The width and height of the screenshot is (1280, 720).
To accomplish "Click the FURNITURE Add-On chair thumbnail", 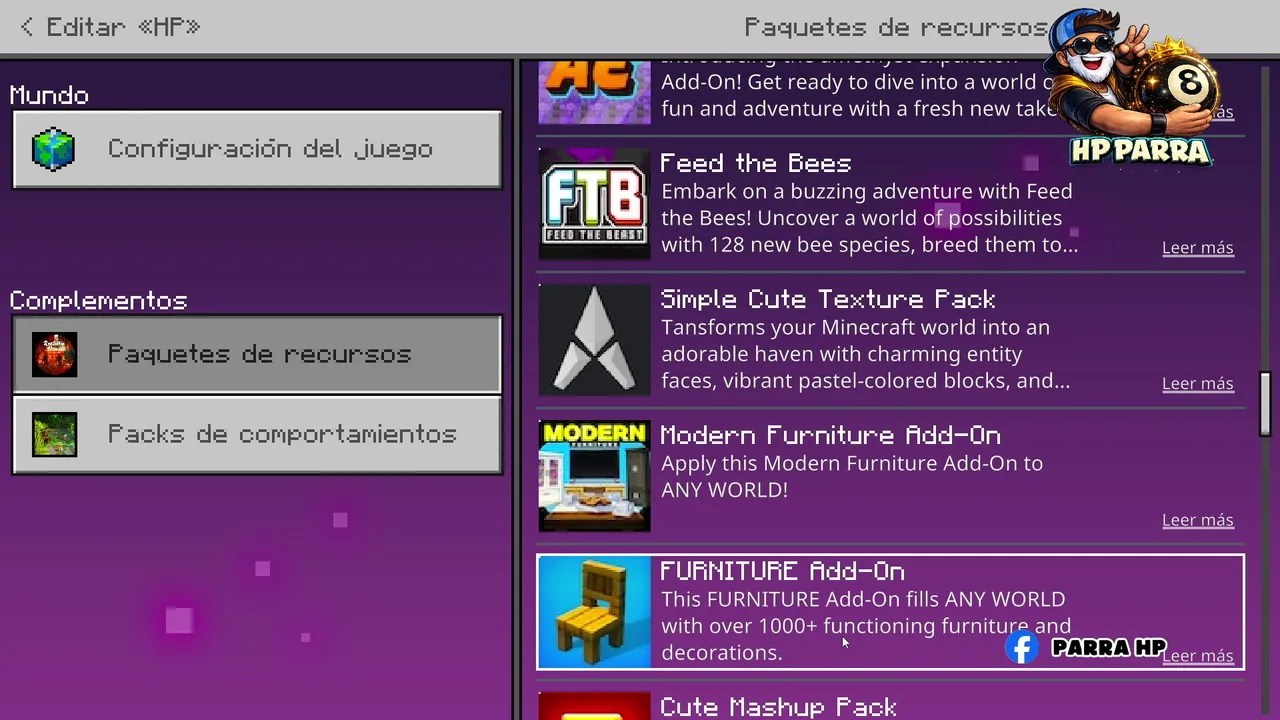I will [594, 612].
